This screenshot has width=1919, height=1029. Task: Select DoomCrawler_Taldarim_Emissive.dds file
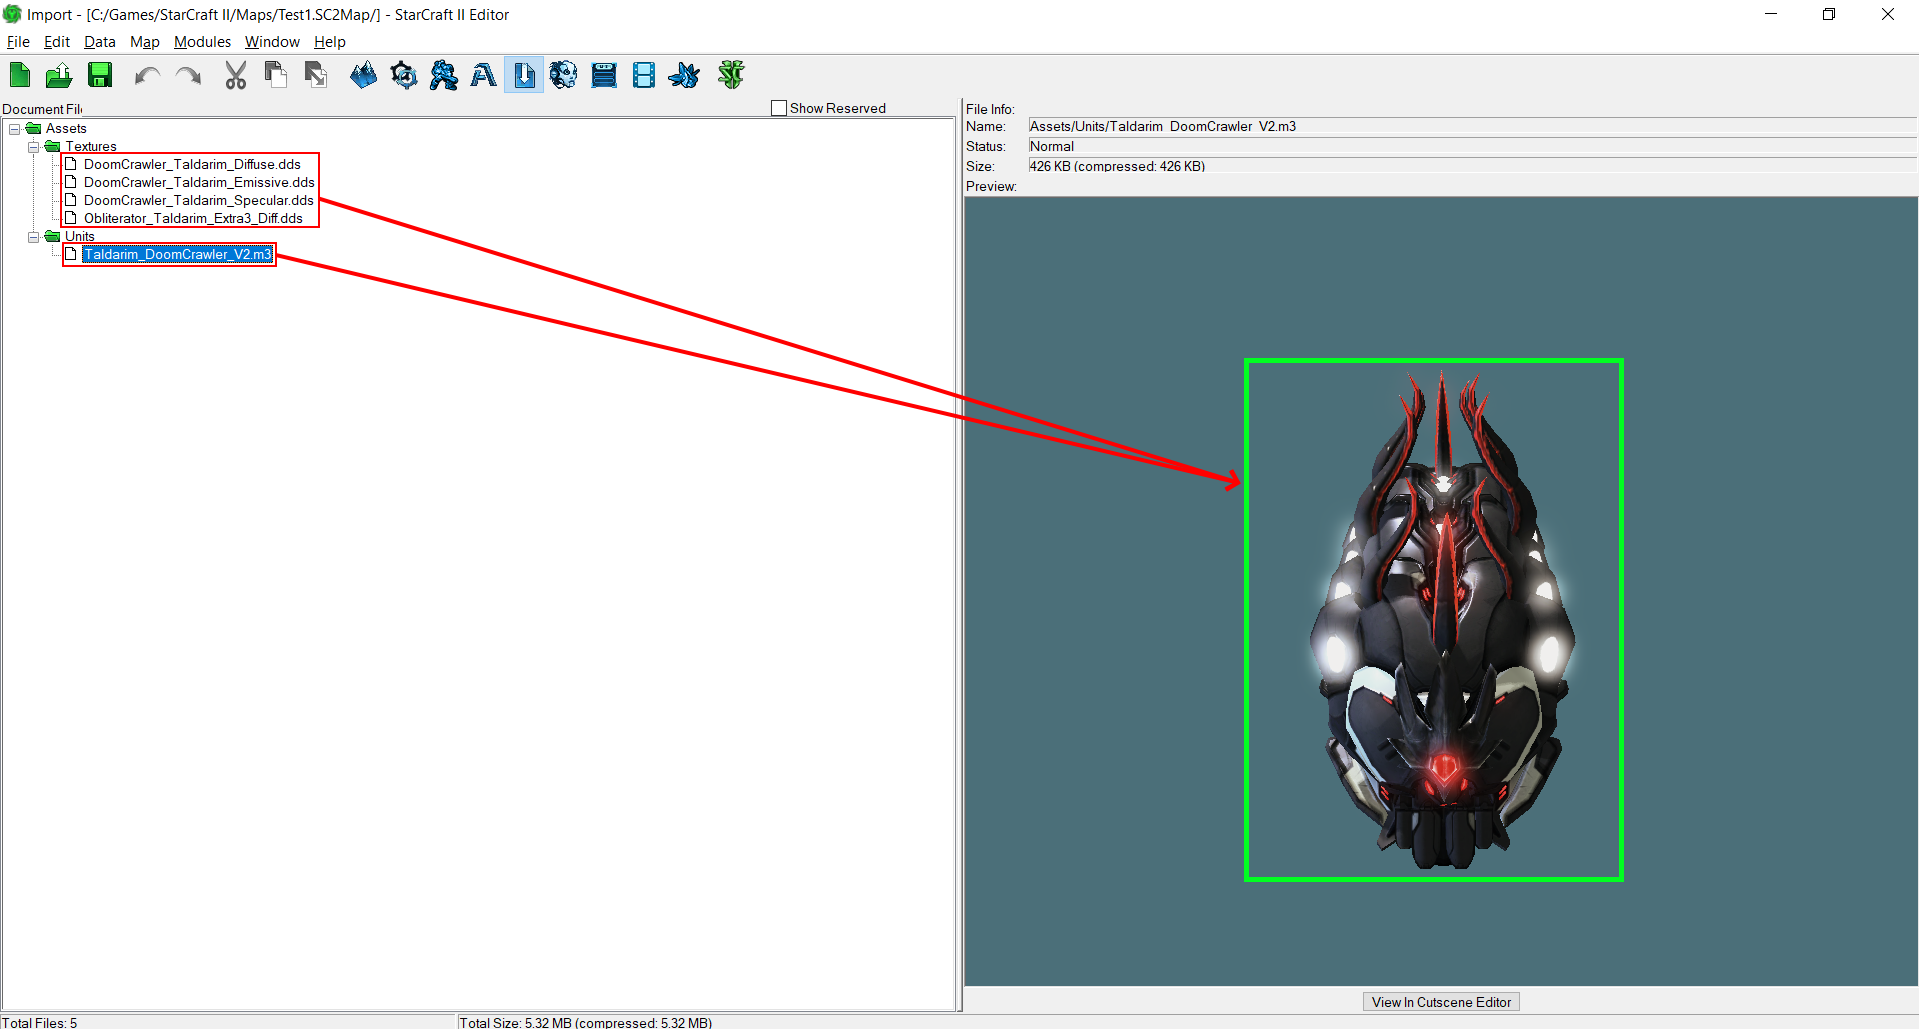point(199,183)
